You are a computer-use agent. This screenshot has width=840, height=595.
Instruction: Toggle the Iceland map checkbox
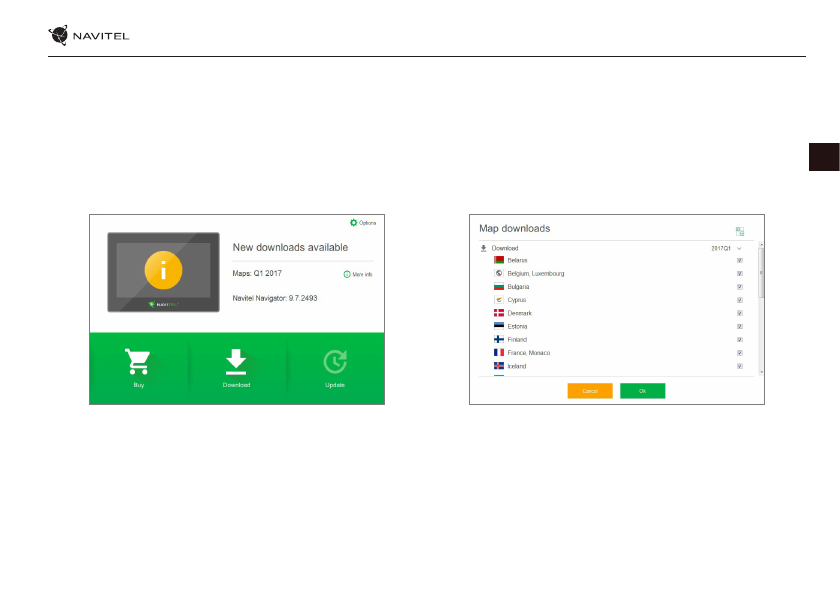pyautogui.click(x=740, y=366)
